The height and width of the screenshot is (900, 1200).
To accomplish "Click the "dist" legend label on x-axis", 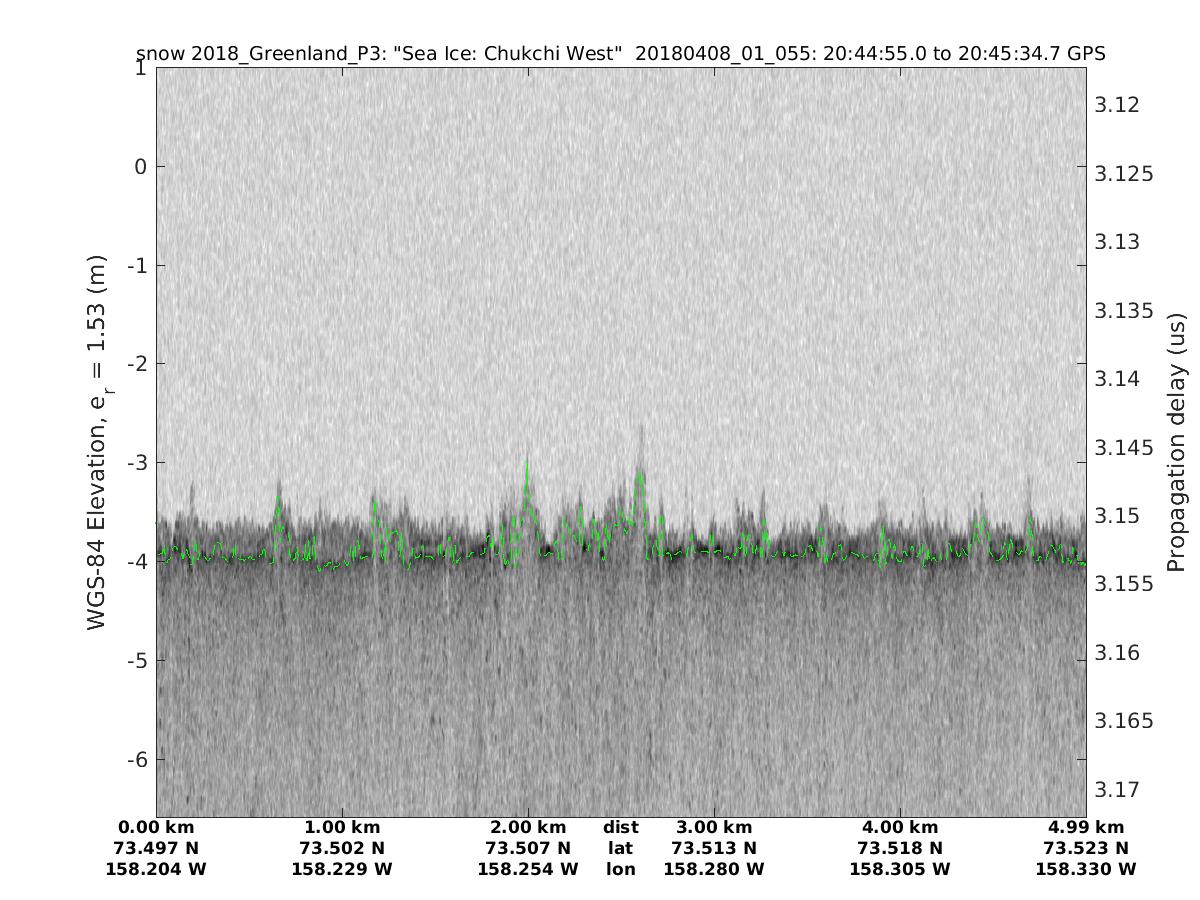I will tap(621, 827).
